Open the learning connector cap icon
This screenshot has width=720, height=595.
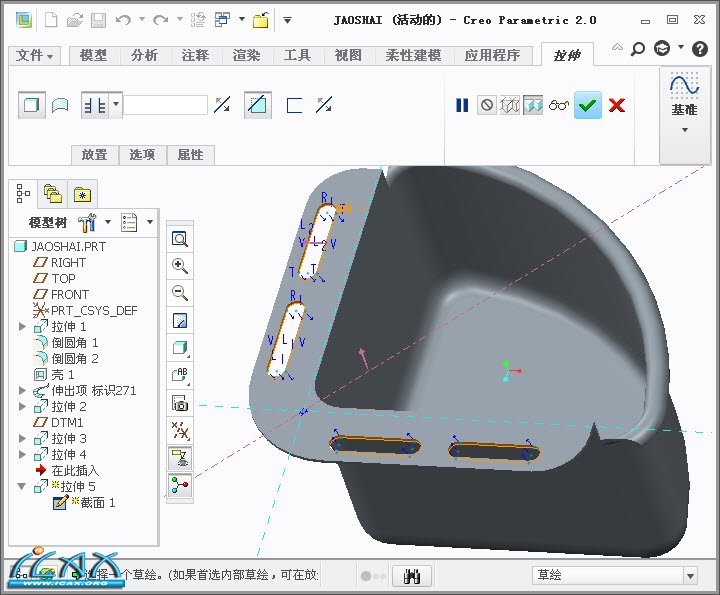coord(662,48)
